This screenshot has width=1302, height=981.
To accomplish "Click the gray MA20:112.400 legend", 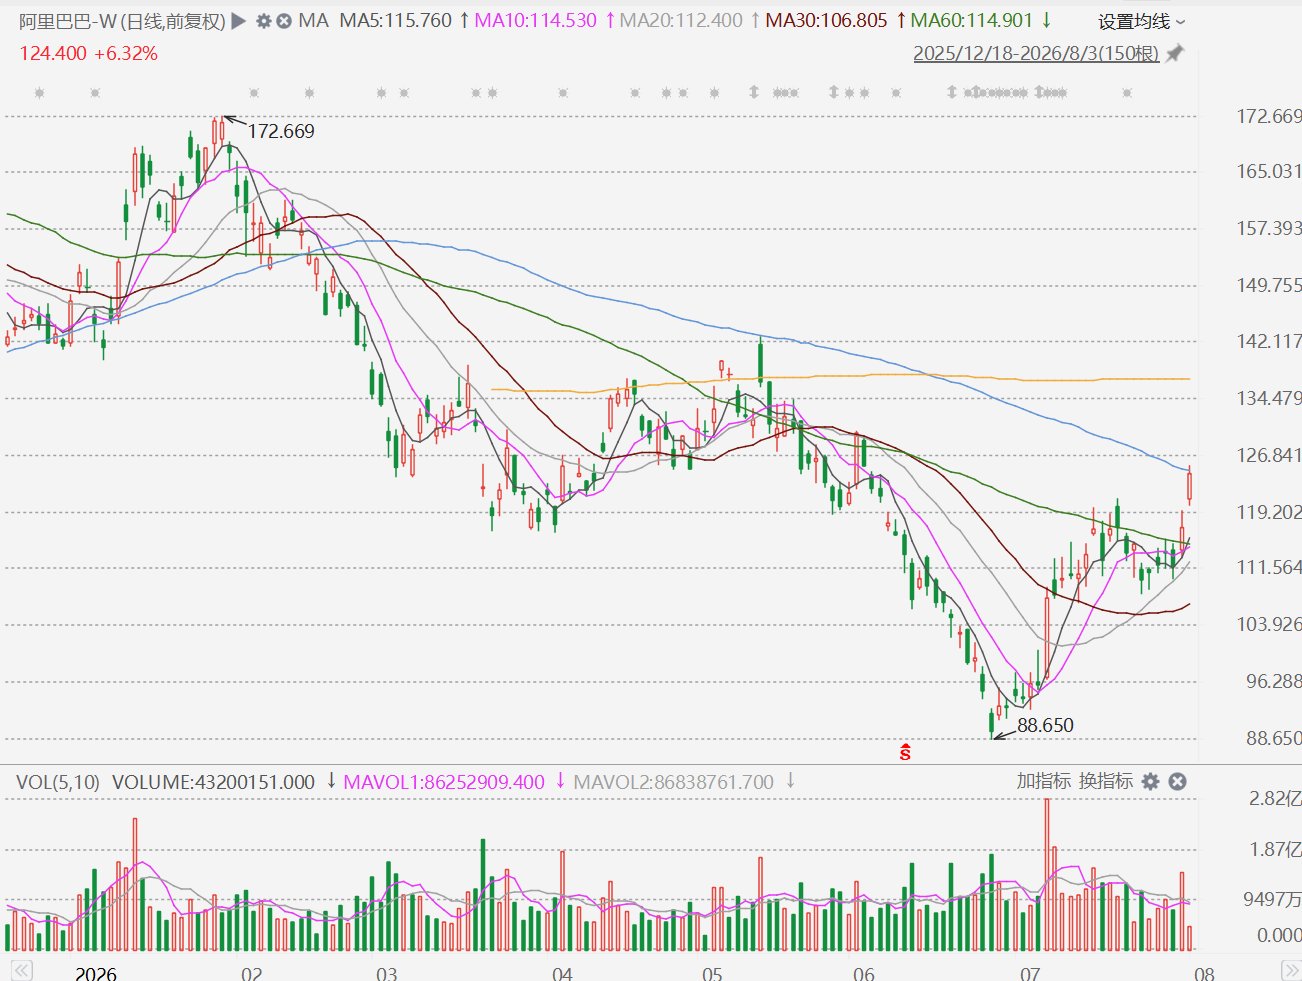I will pos(681,20).
